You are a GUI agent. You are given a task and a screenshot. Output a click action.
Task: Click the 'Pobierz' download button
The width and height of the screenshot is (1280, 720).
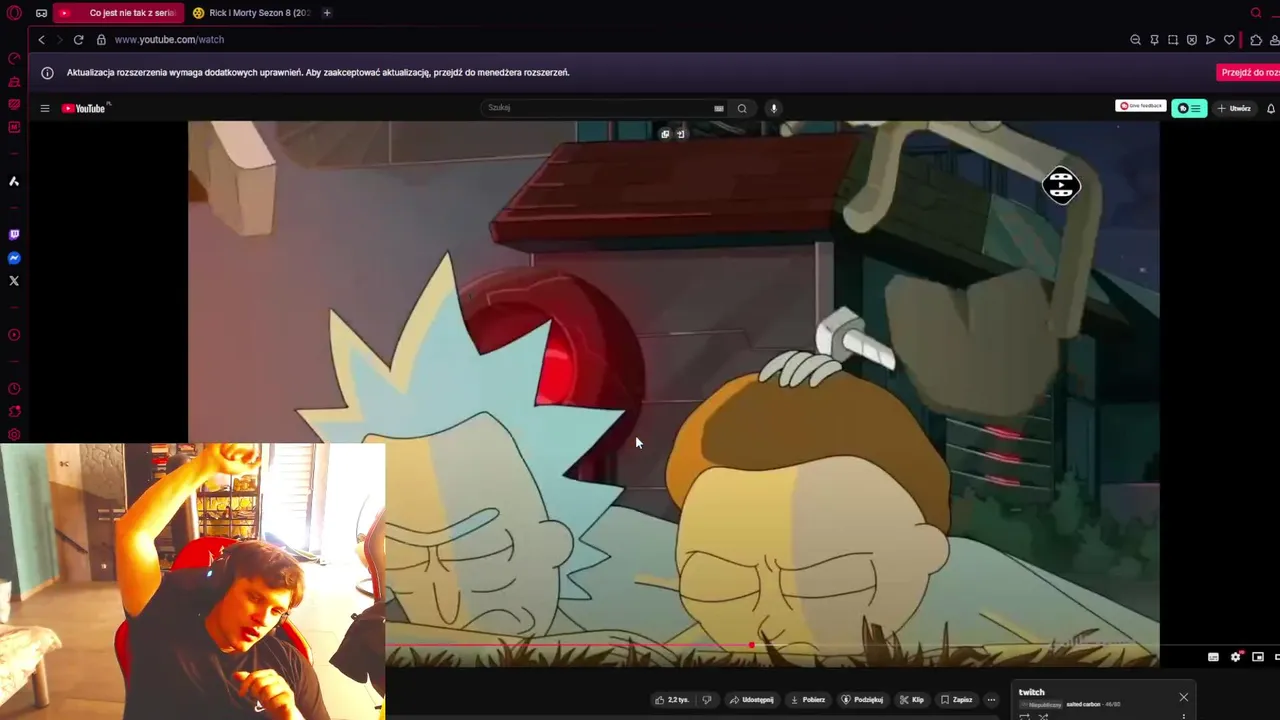pyautogui.click(x=808, y=700)
